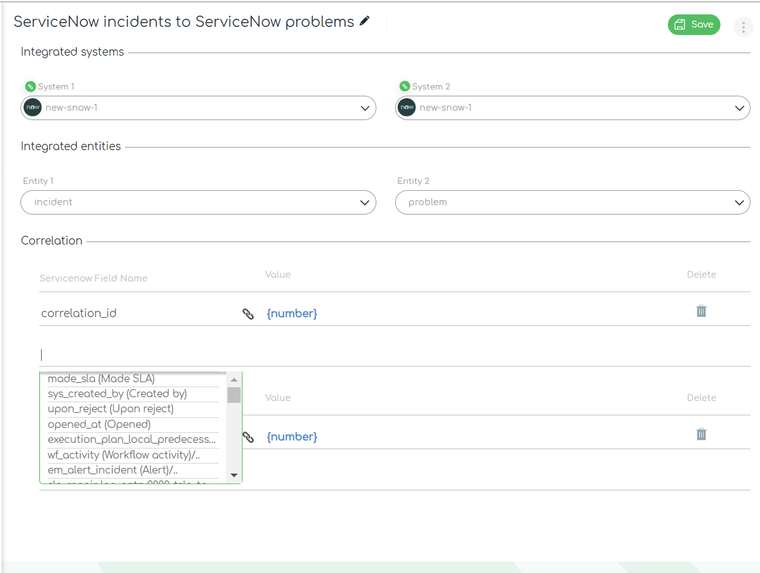The image size is (760, 573).
Task: Click the ServiceNow logo in System 1 field
Action: coord(33,108)
